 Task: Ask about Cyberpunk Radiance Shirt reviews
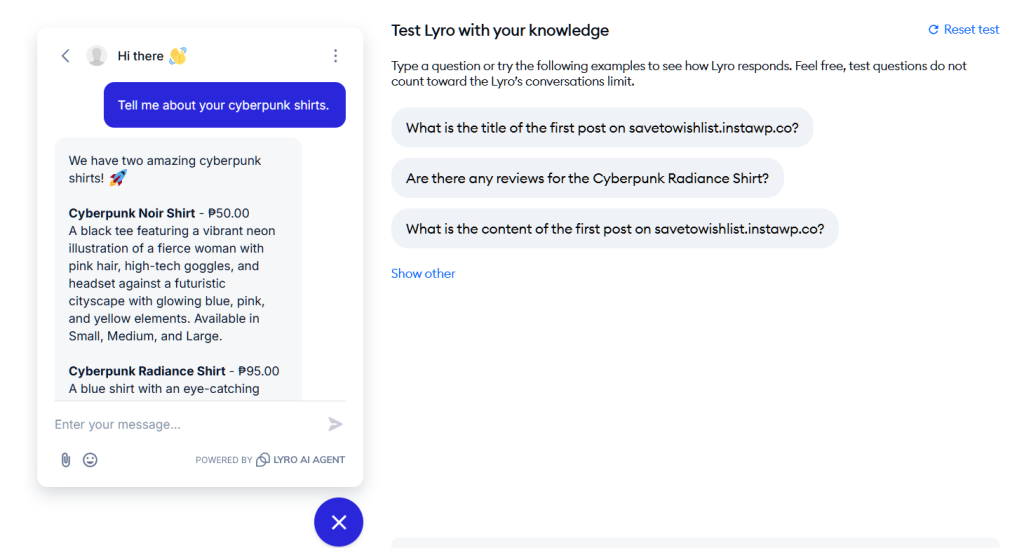[x=587, y=178]
